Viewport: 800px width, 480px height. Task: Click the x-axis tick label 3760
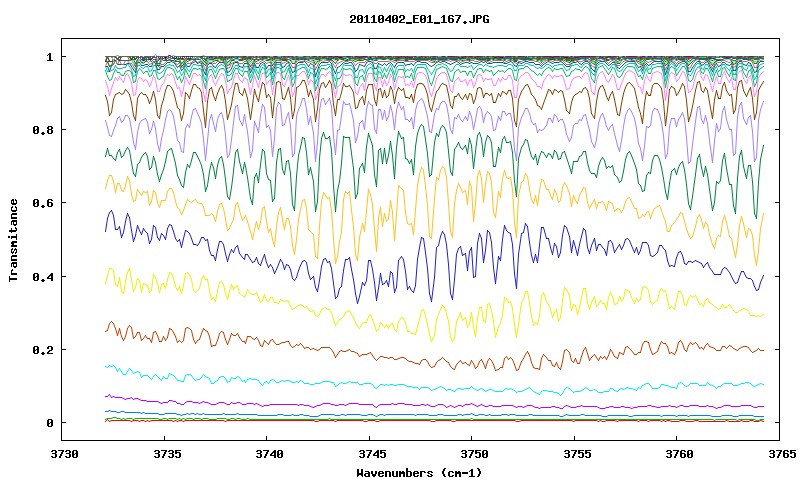[x=680, y=454]
